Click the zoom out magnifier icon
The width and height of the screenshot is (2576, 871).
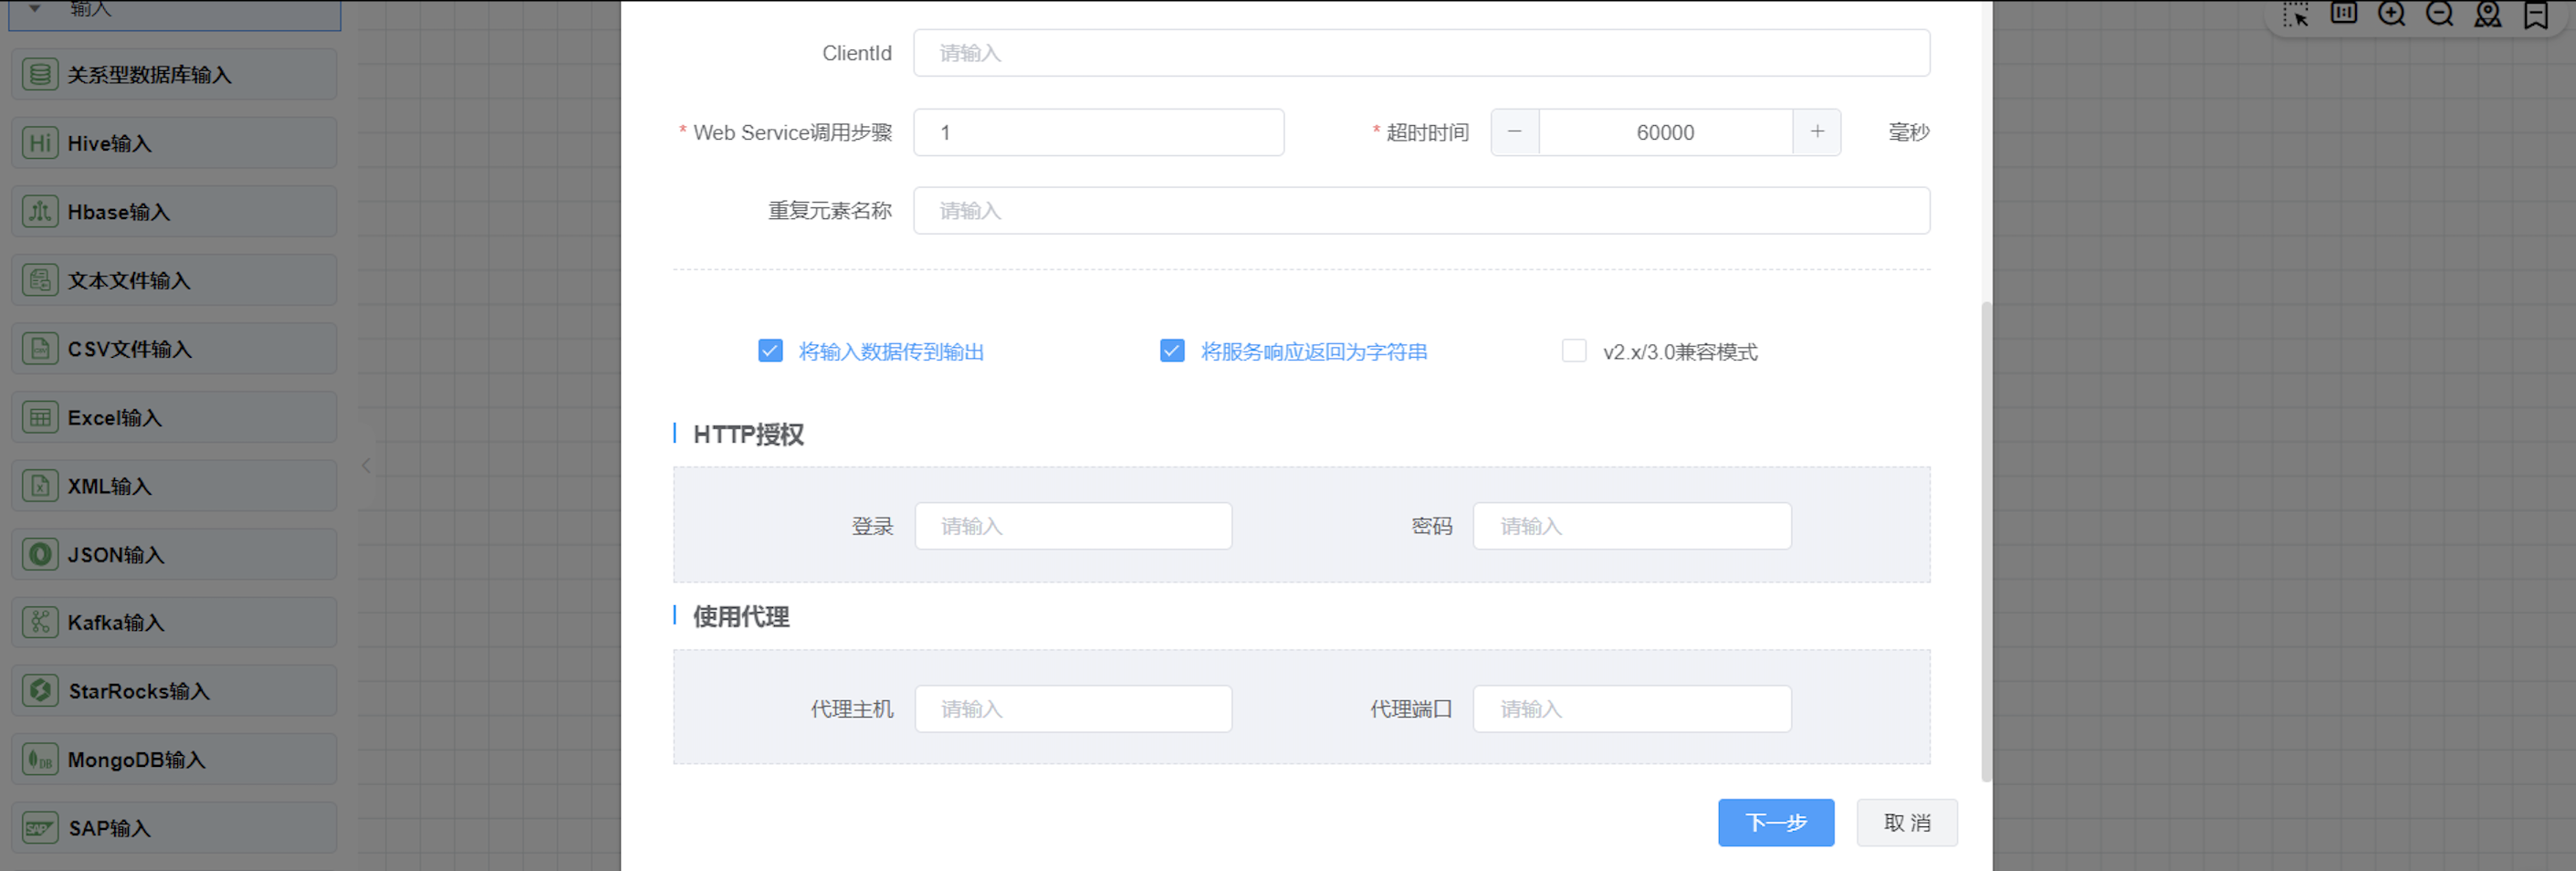coord(2439,14)
